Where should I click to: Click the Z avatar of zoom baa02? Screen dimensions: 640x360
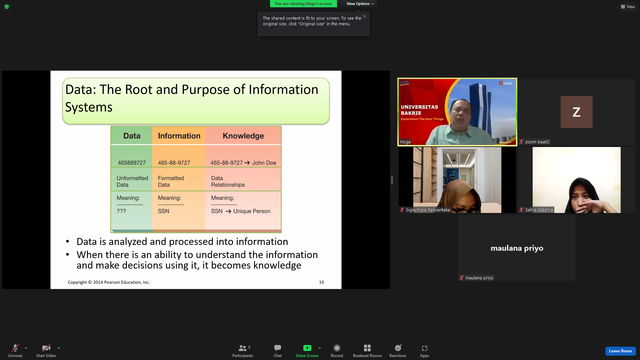pos(576,112)
